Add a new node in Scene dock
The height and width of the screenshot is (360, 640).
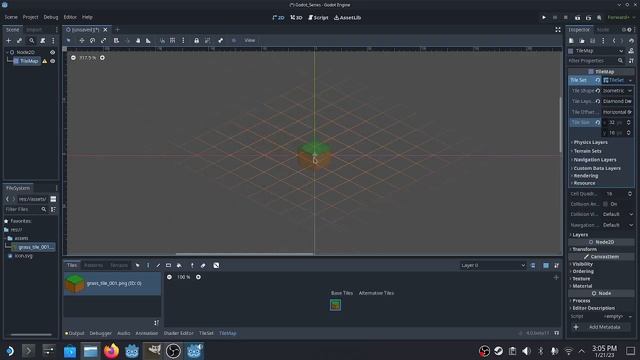(x=8, y=41)
